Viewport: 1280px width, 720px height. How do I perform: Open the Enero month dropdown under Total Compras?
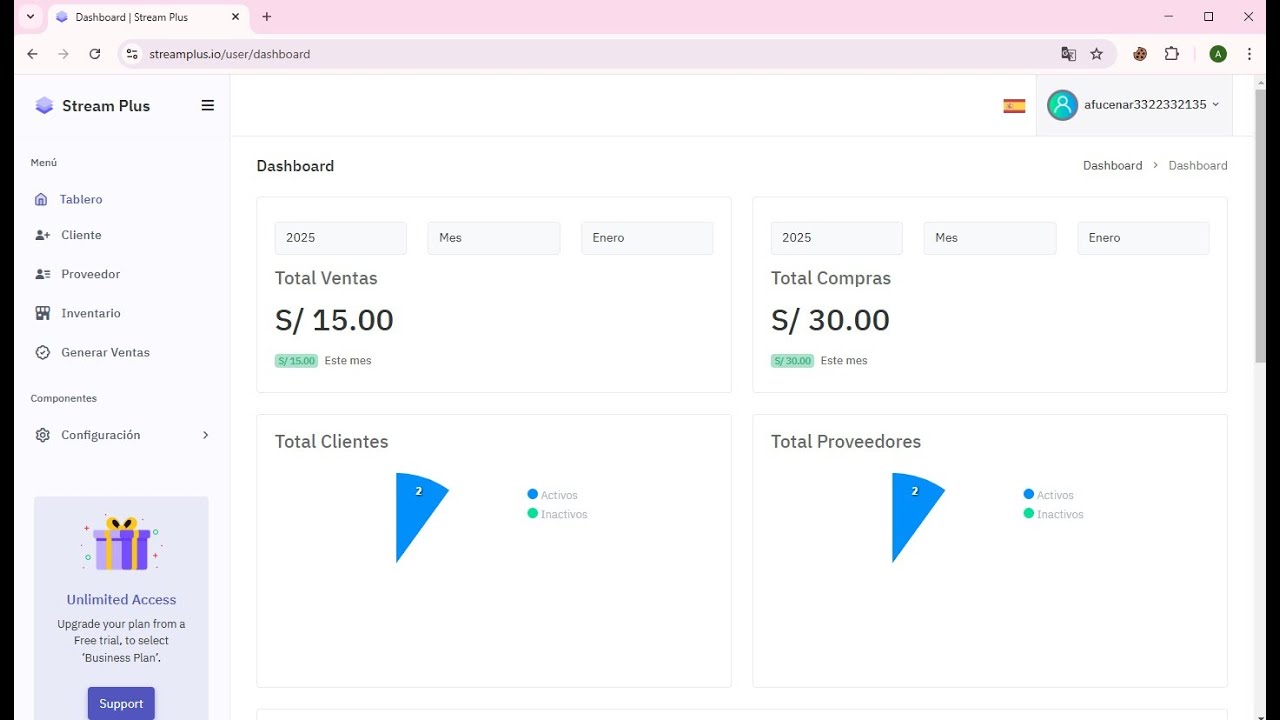[x=1143, y=238]
